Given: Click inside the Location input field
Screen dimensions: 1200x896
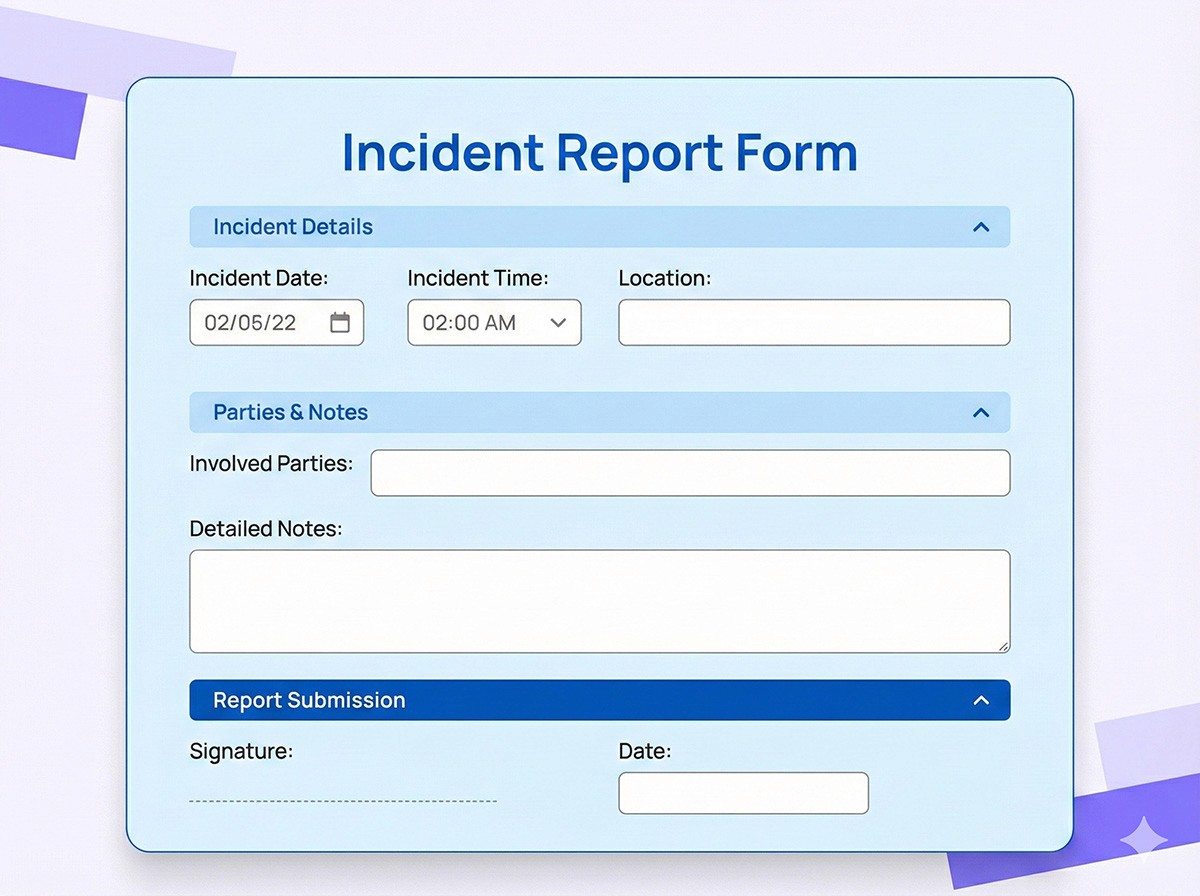Looking at the screenshot, I should [x=814, y=322].
